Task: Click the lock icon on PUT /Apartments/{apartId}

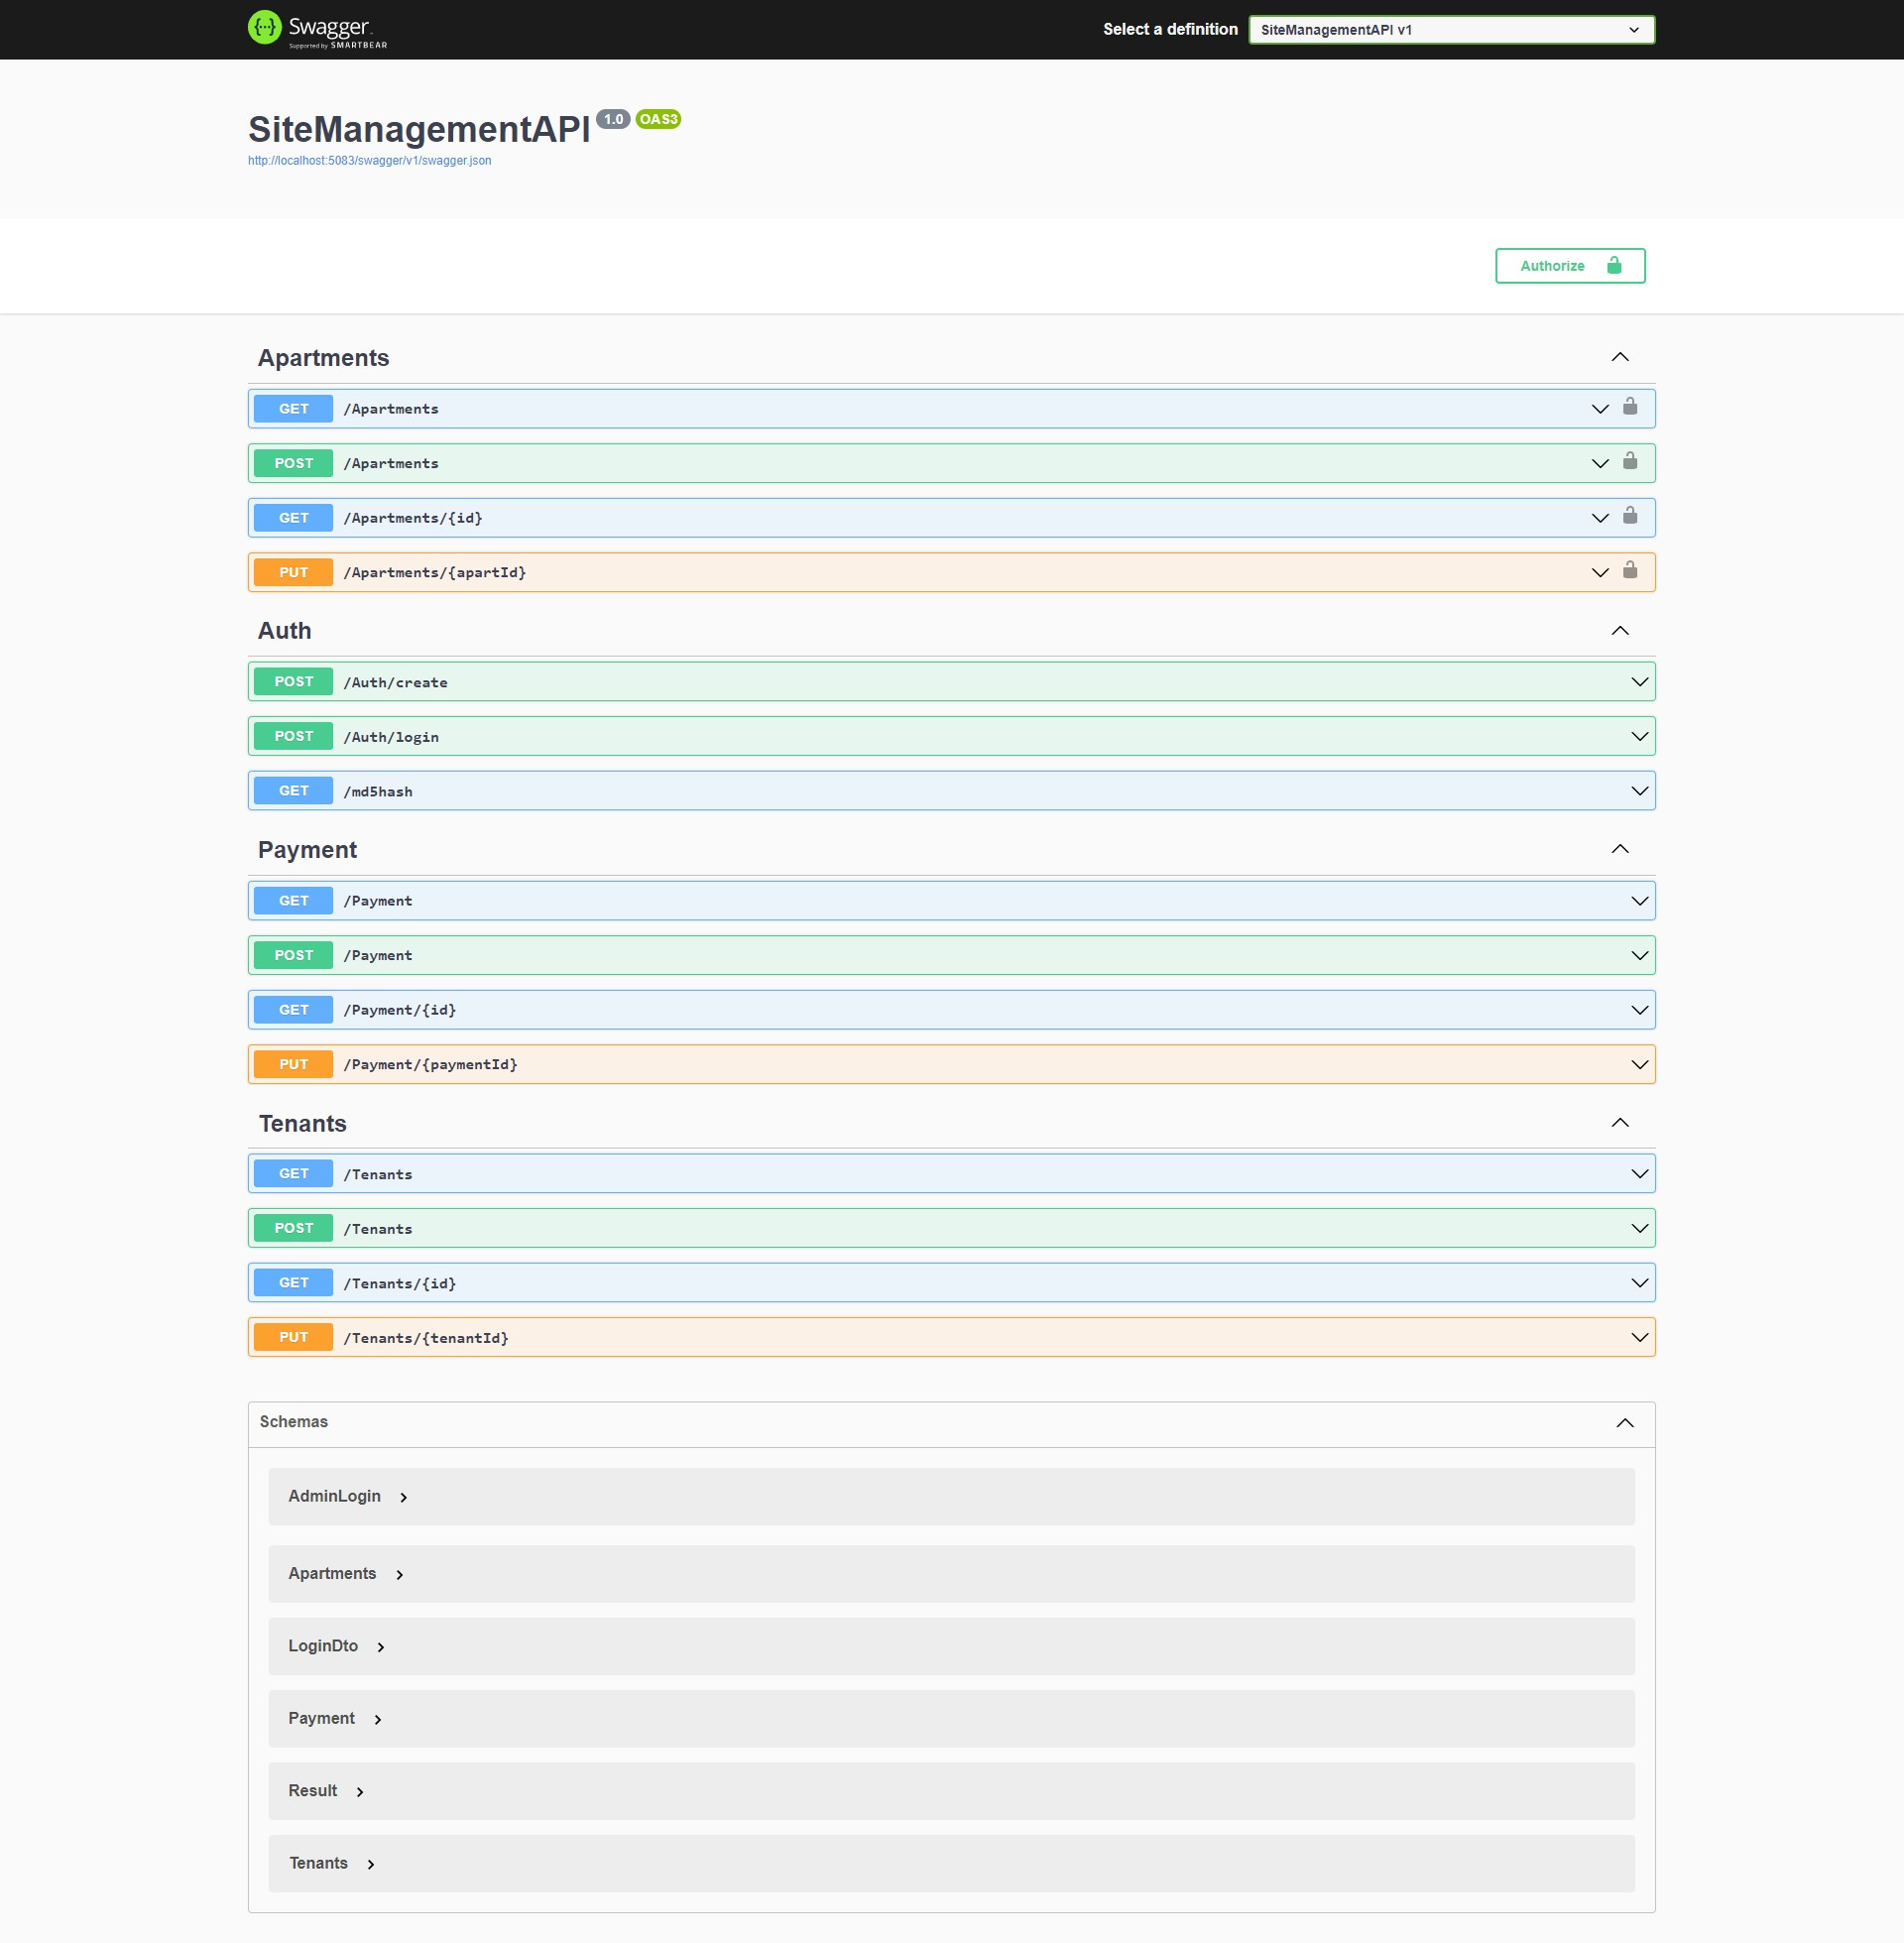Action: point(1630,571)
